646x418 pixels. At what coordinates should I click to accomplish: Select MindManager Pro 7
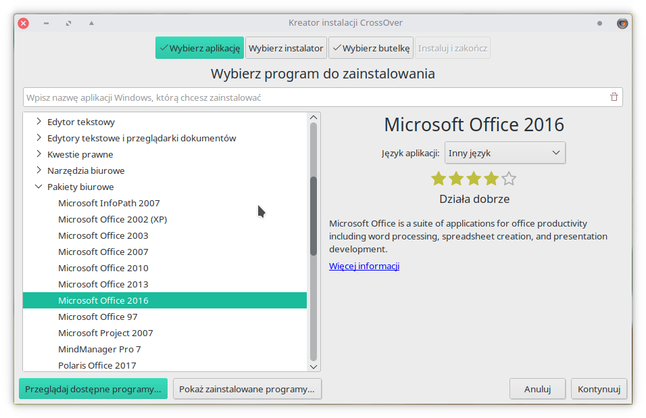coord(165,349)
